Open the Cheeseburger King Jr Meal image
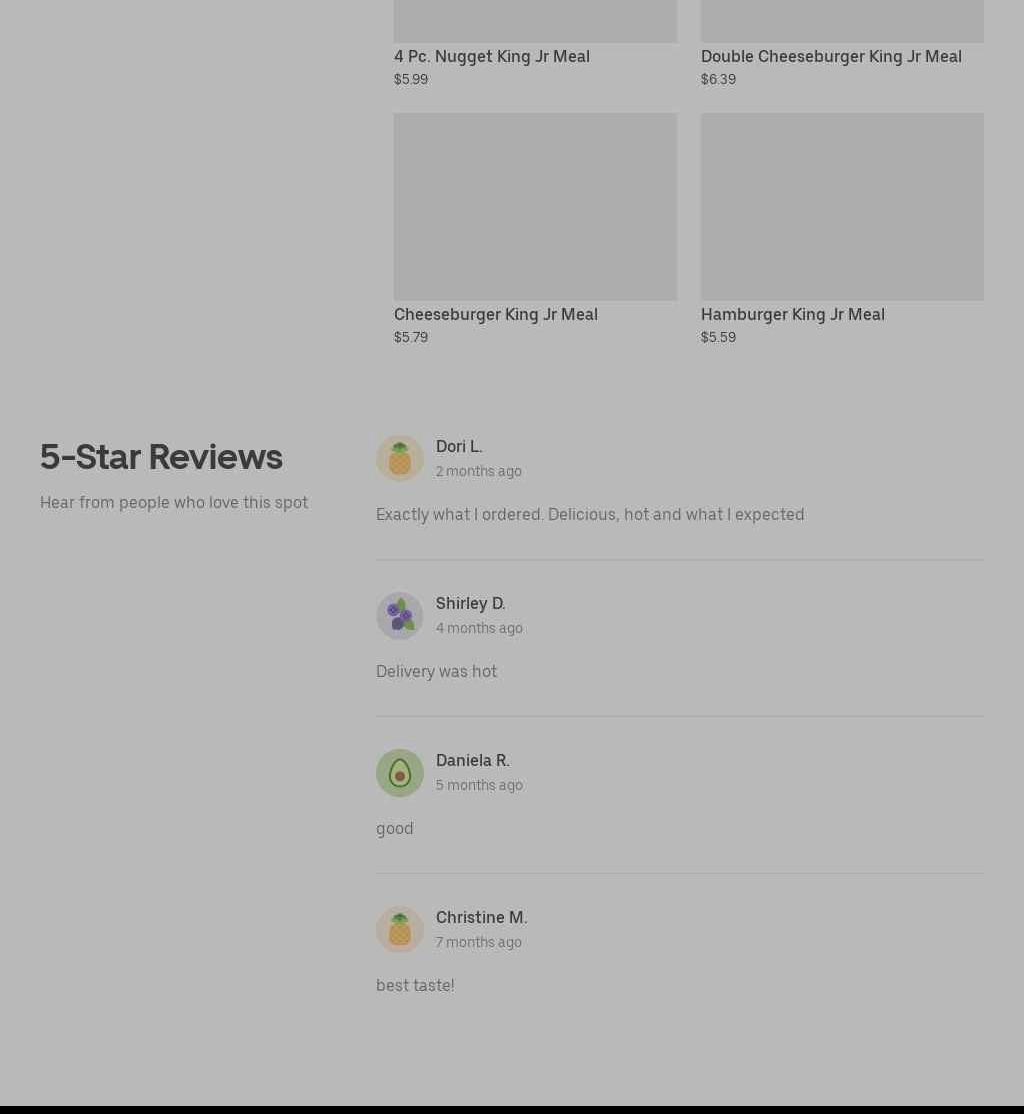 pos(535,206)
